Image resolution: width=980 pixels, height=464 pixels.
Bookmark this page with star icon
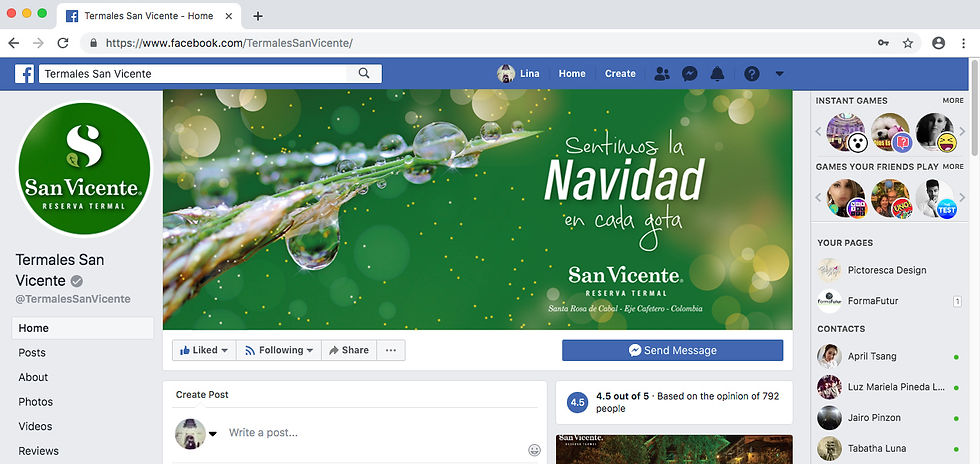click(908, 43)
